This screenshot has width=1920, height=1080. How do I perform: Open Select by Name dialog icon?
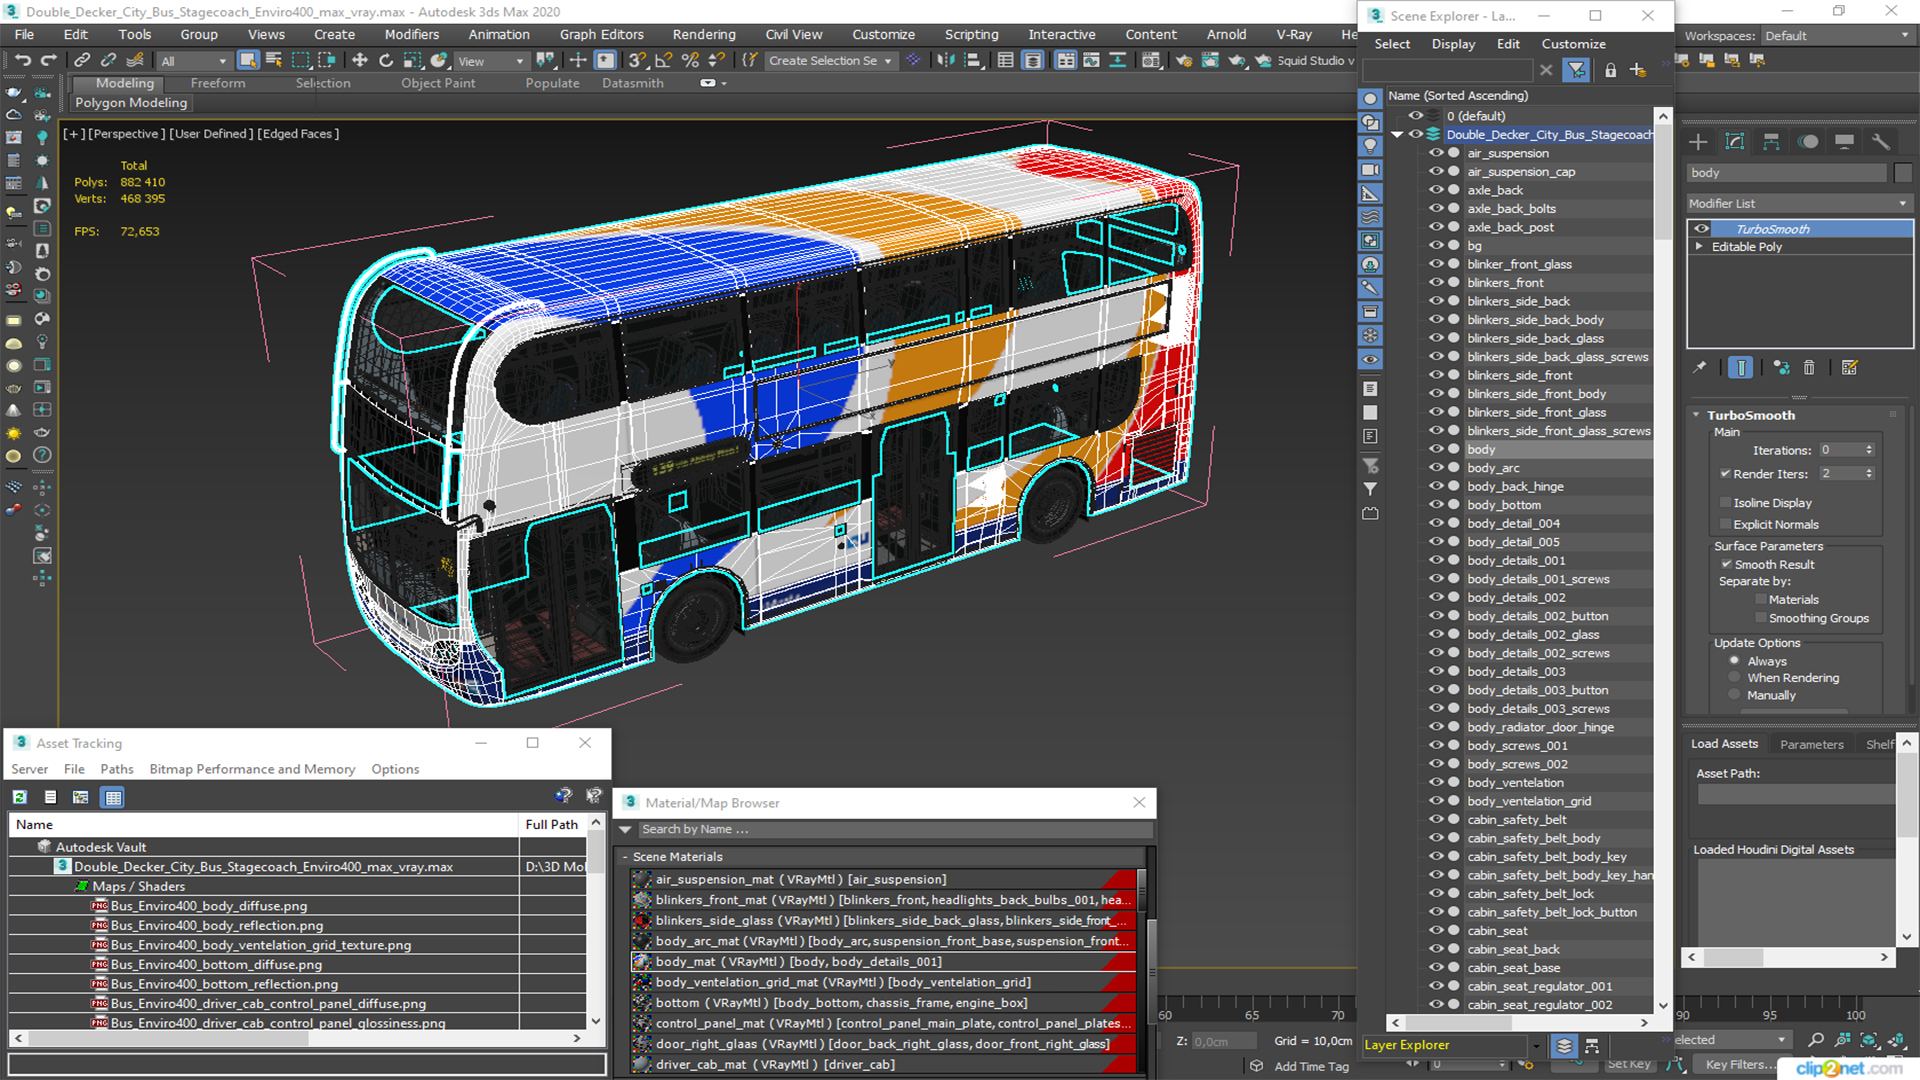pyautogui.click(x=274, y=61)
